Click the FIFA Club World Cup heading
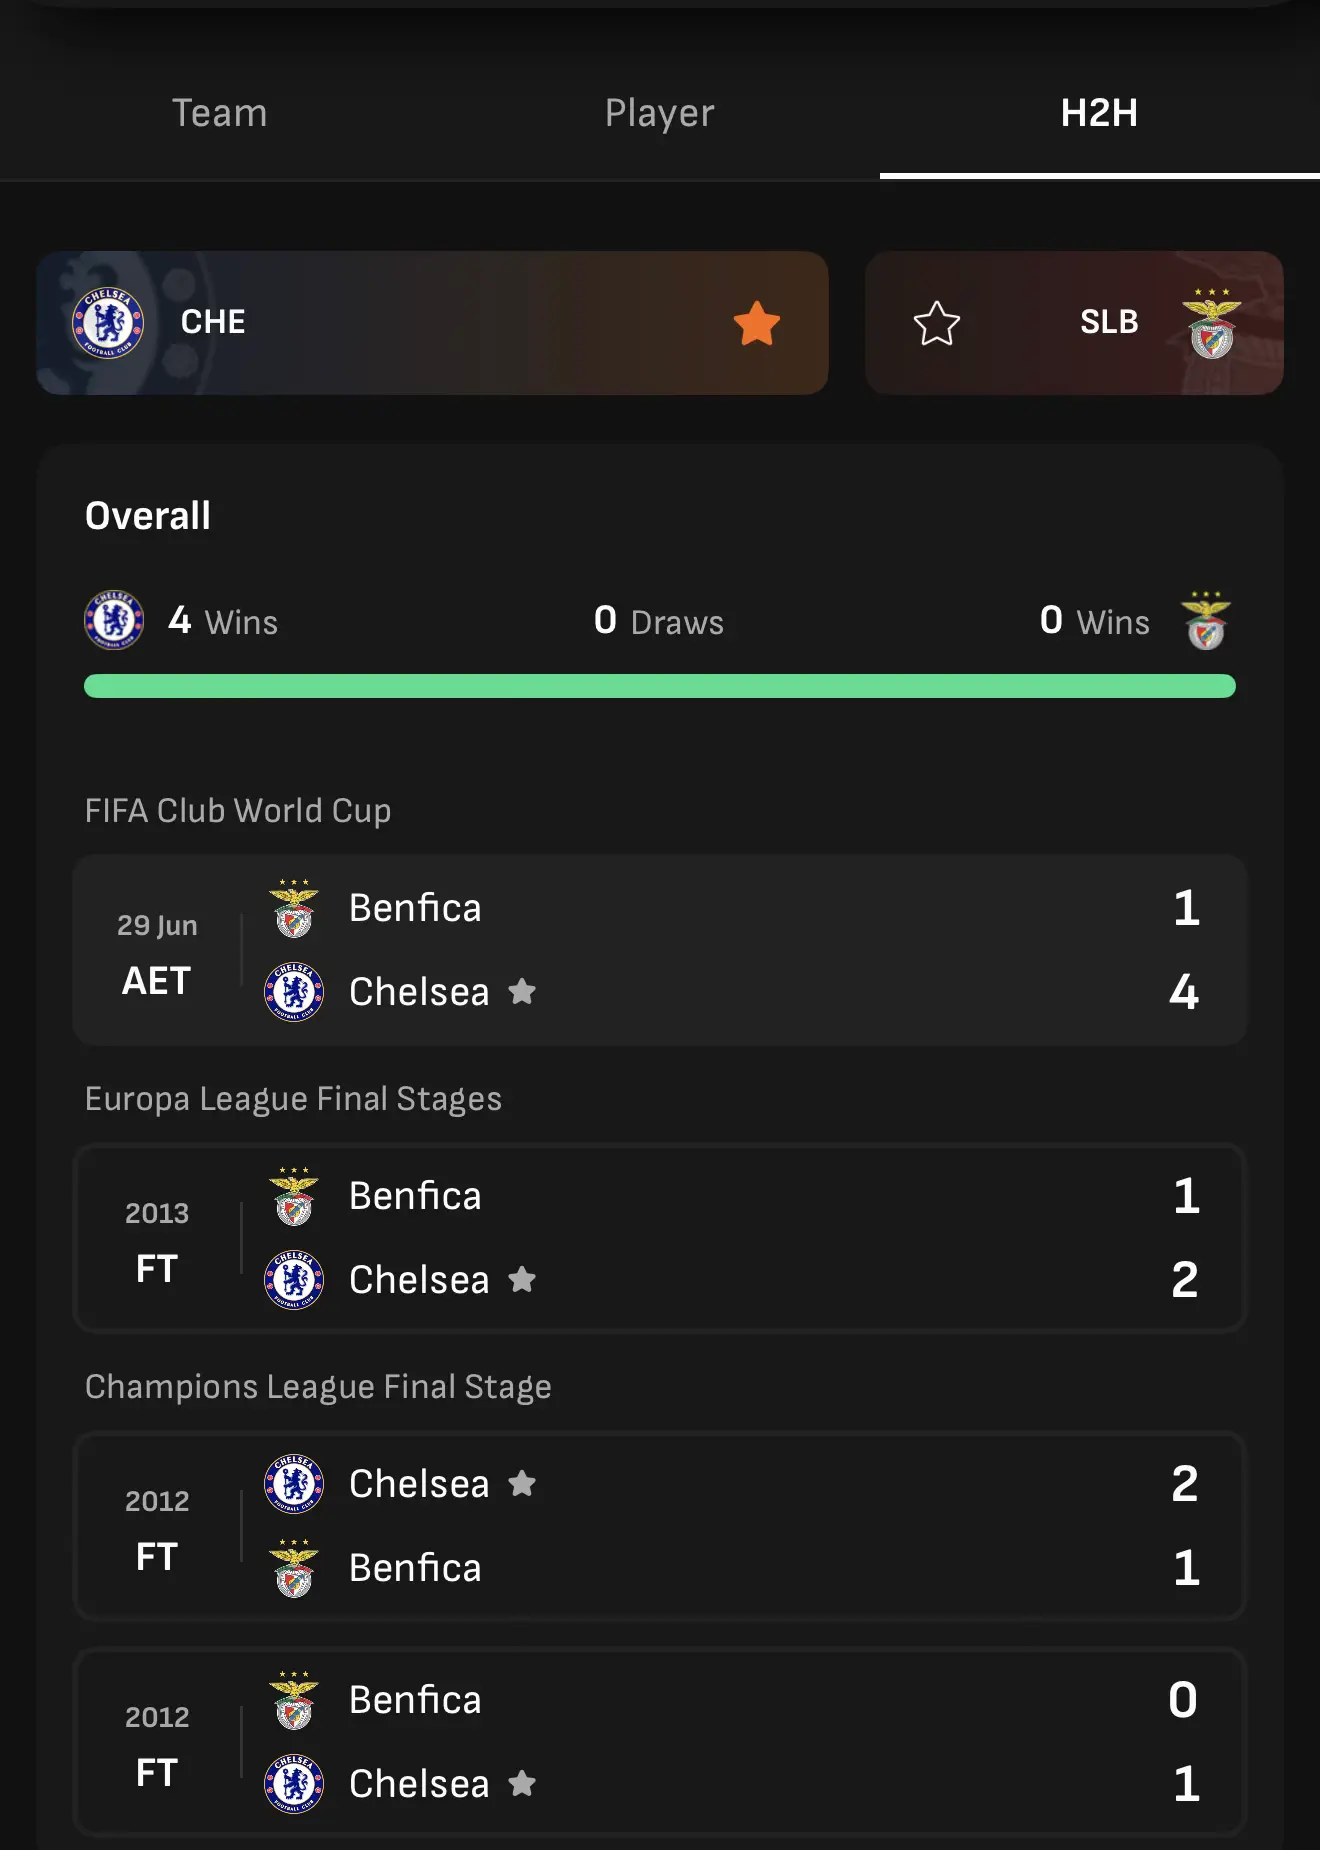The image size is (1320, 1850). pyautogui.click(x=238, y=810)
